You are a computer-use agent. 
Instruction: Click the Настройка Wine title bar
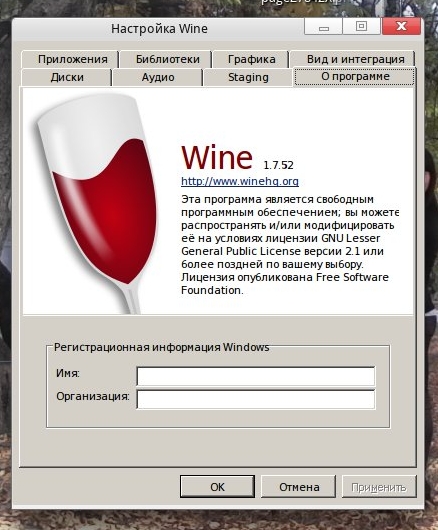[159, 29]
